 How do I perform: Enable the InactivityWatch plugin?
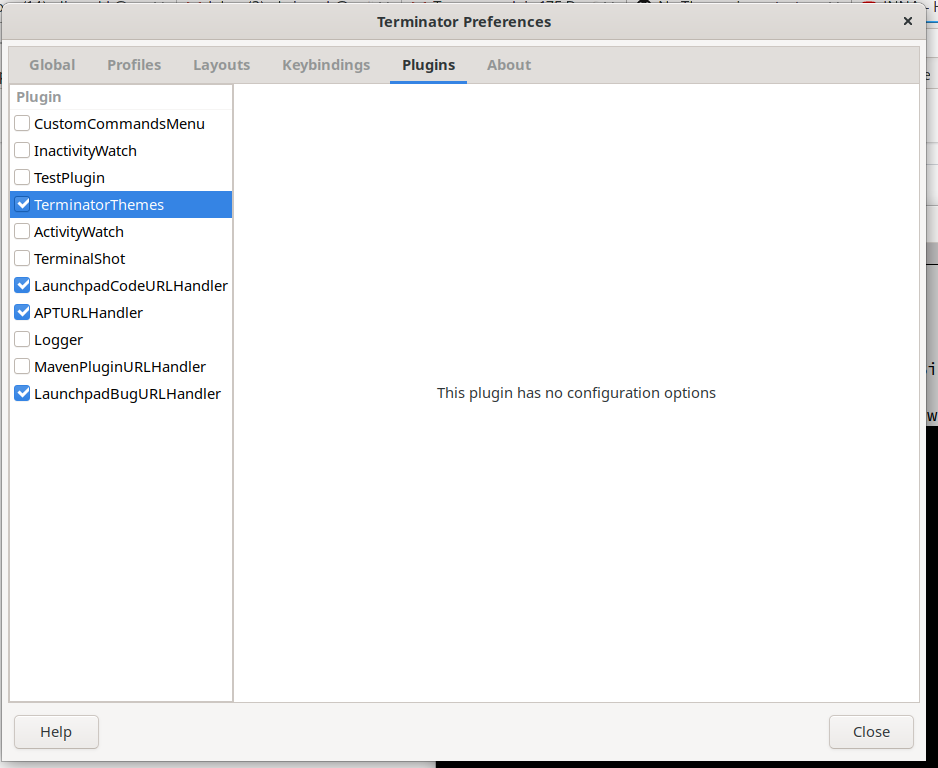point(21,150)
